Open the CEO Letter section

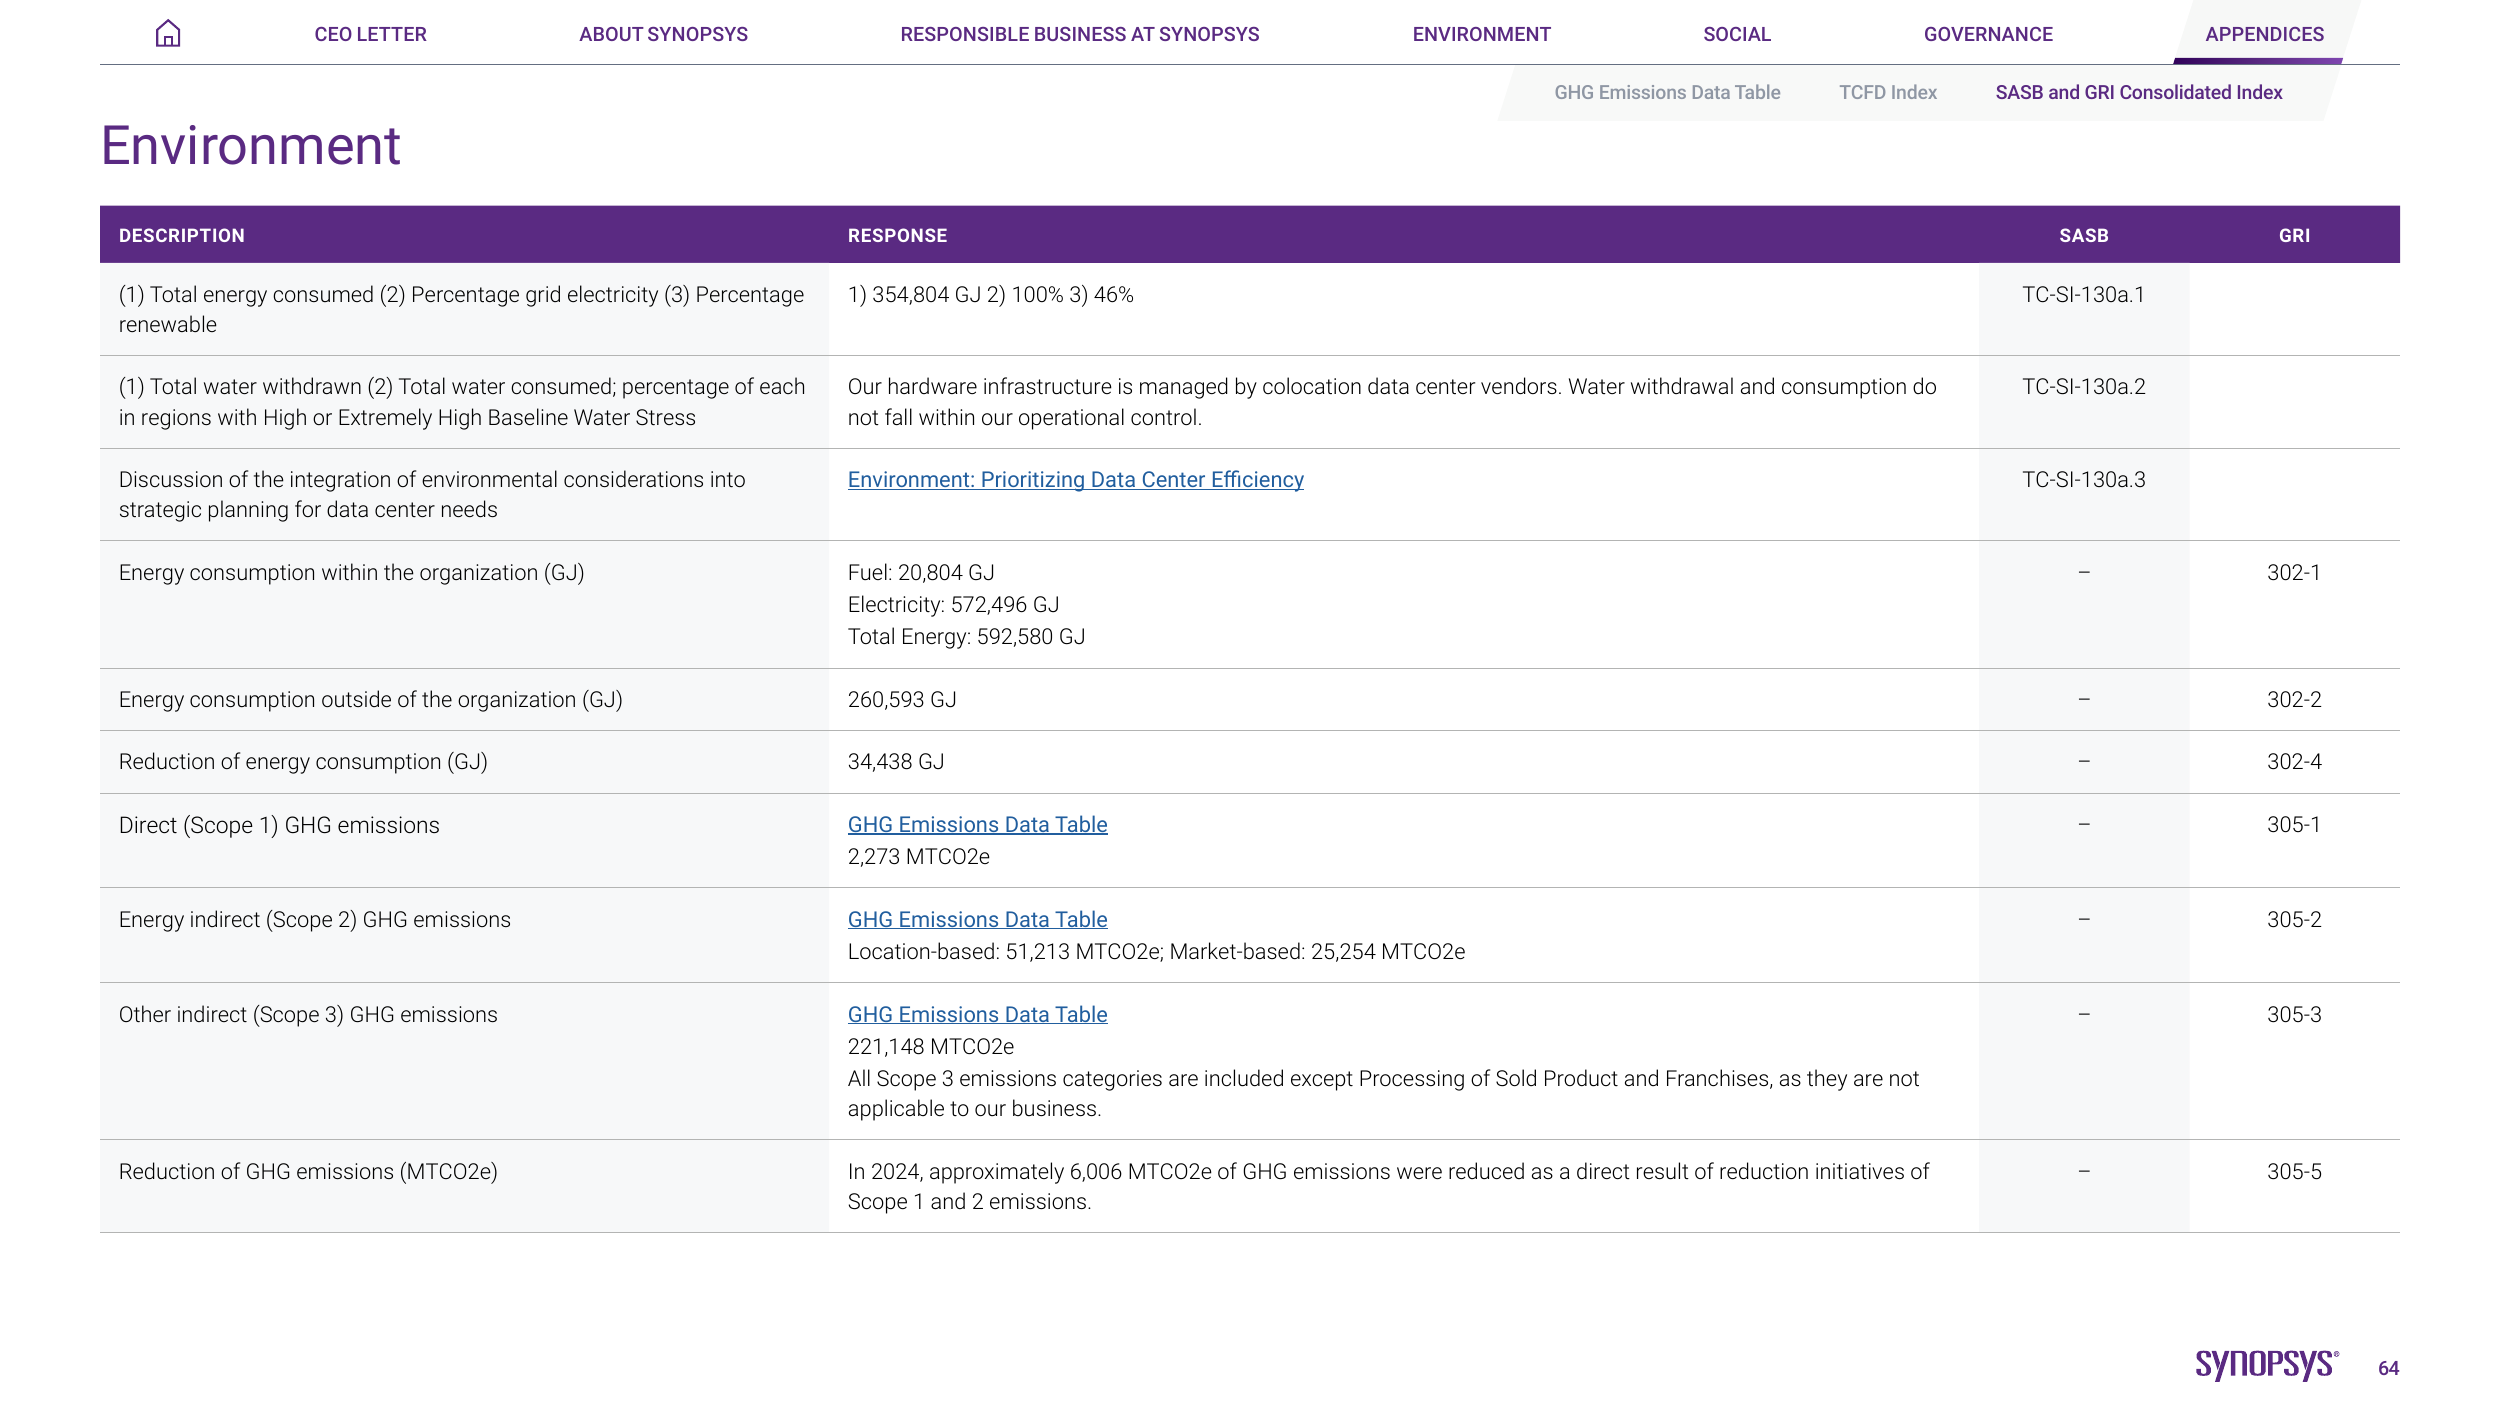click(370, 34)
